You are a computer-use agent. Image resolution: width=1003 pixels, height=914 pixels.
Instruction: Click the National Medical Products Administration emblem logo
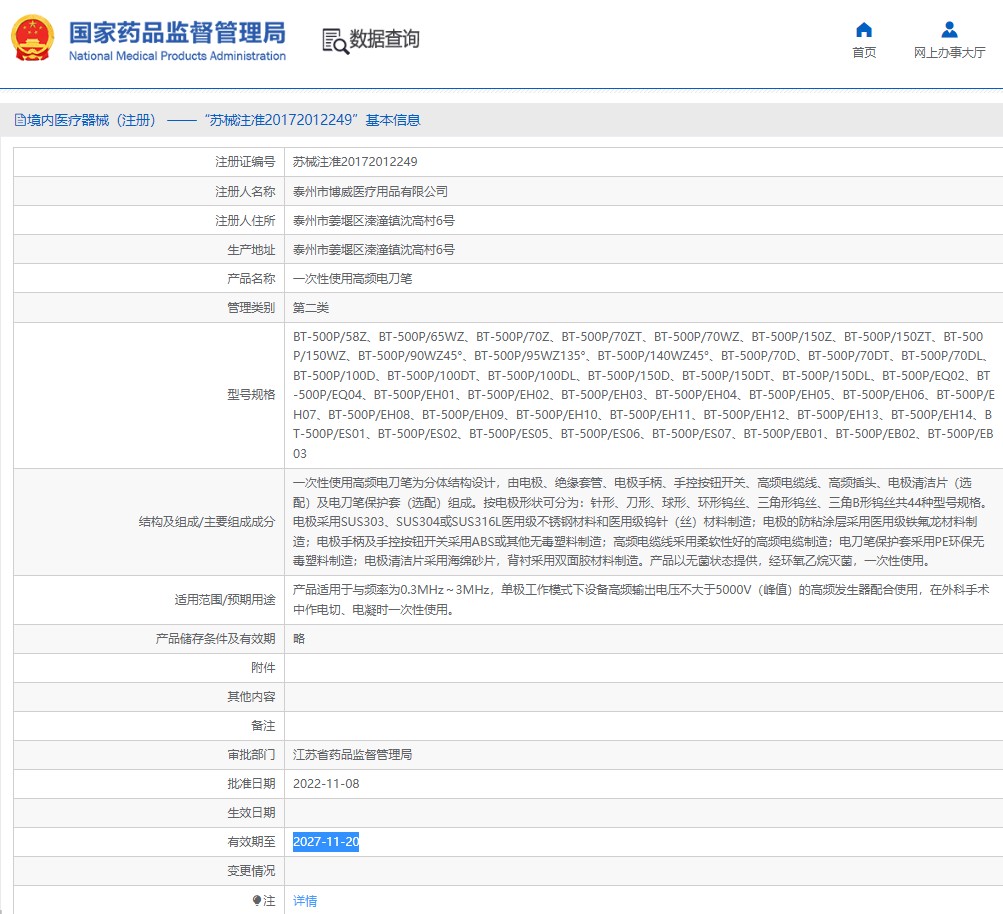34,39
